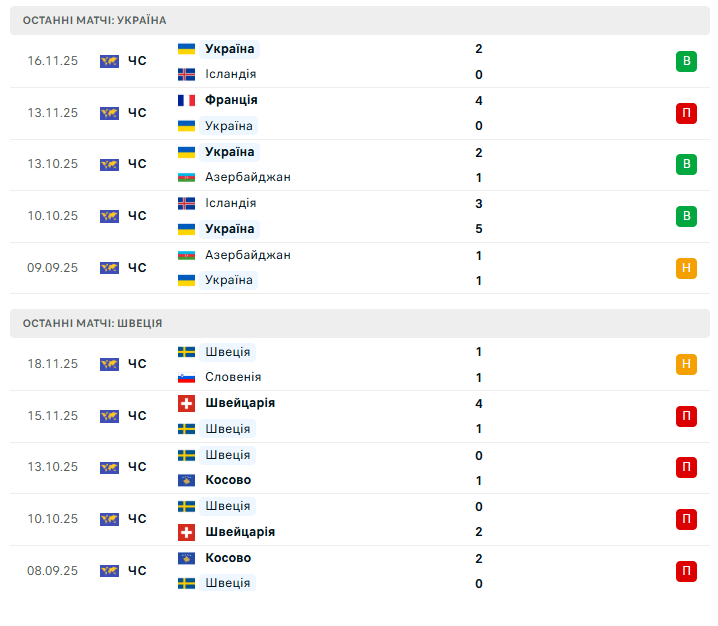The height and width of the screenshot is (626, 718).
Task: Click the red loss badge for 13.11.25
Action: click(686, 113)
